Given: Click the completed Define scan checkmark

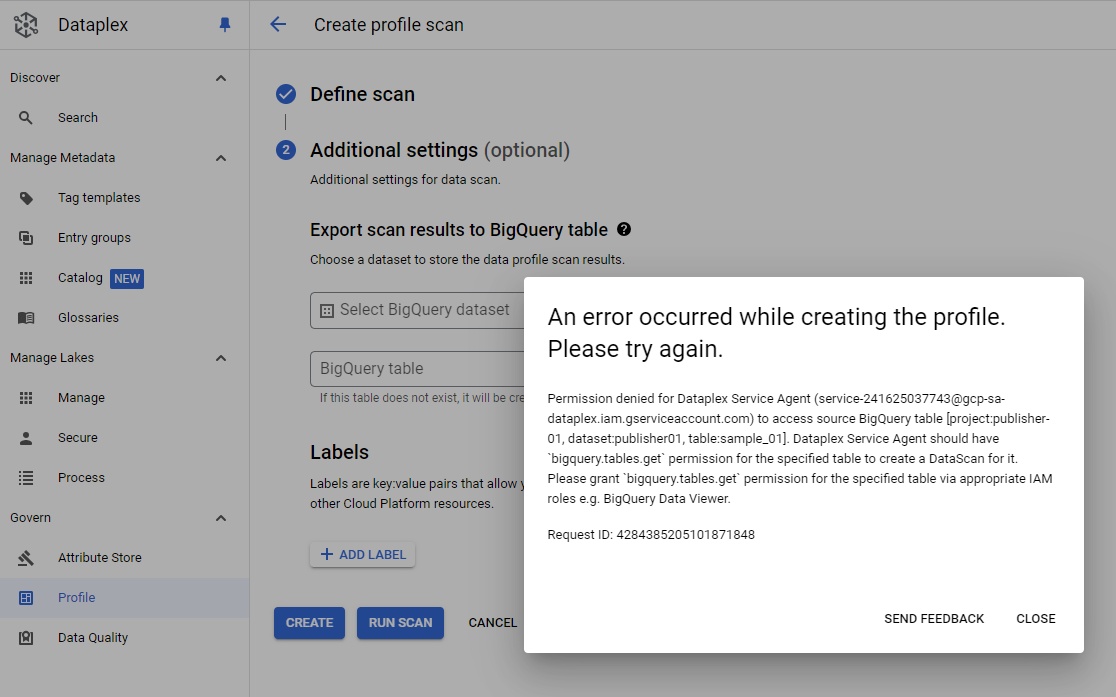Looking at the screenshot, I should (x=286, y=94).
